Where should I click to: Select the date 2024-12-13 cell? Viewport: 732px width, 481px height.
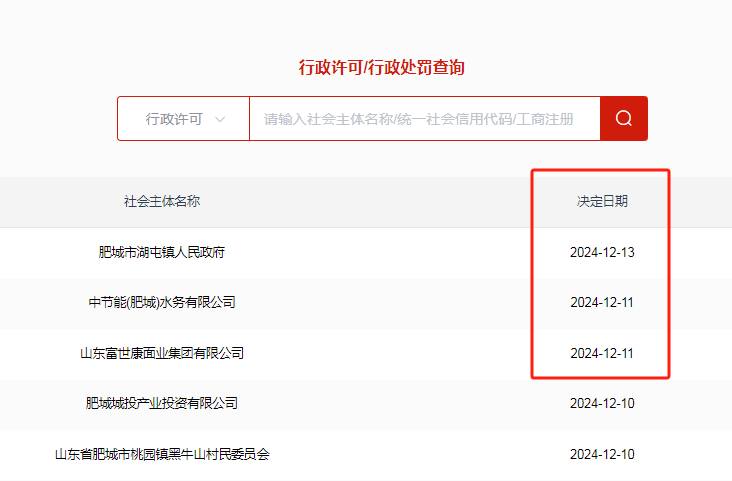tap(602, 252)
